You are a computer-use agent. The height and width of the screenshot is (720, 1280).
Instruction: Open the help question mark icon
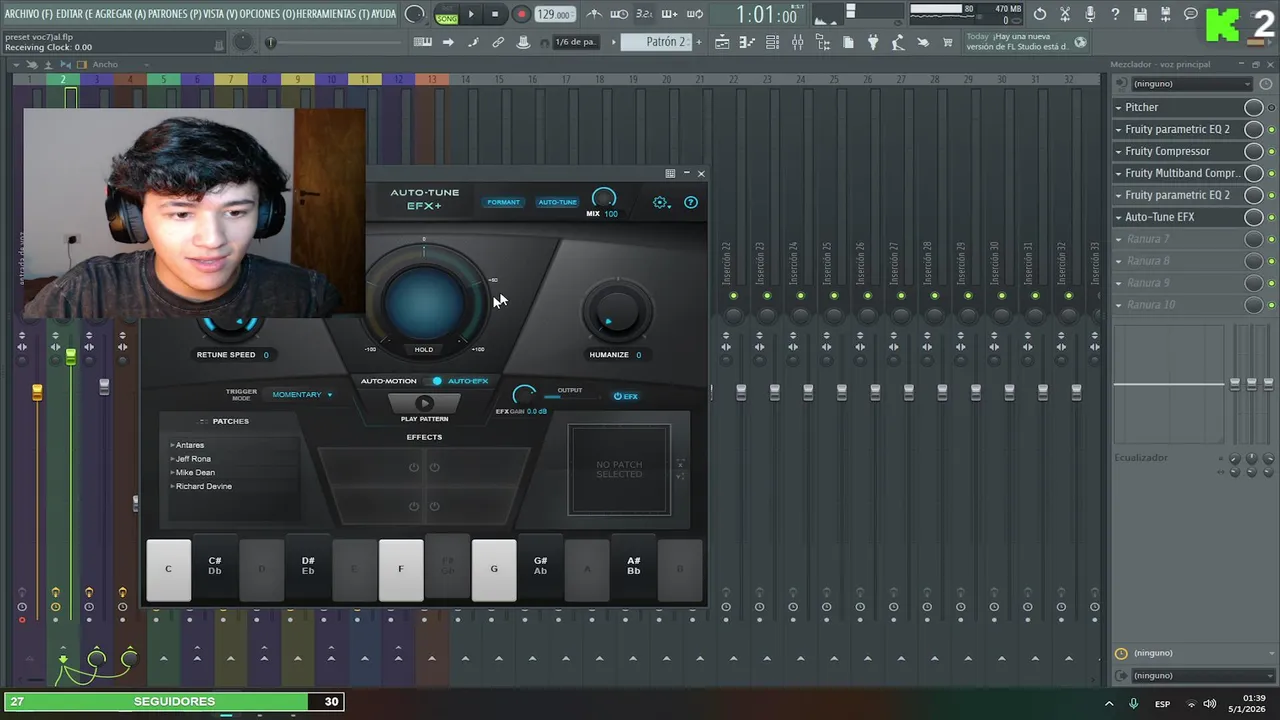[x=1115, y=14]
